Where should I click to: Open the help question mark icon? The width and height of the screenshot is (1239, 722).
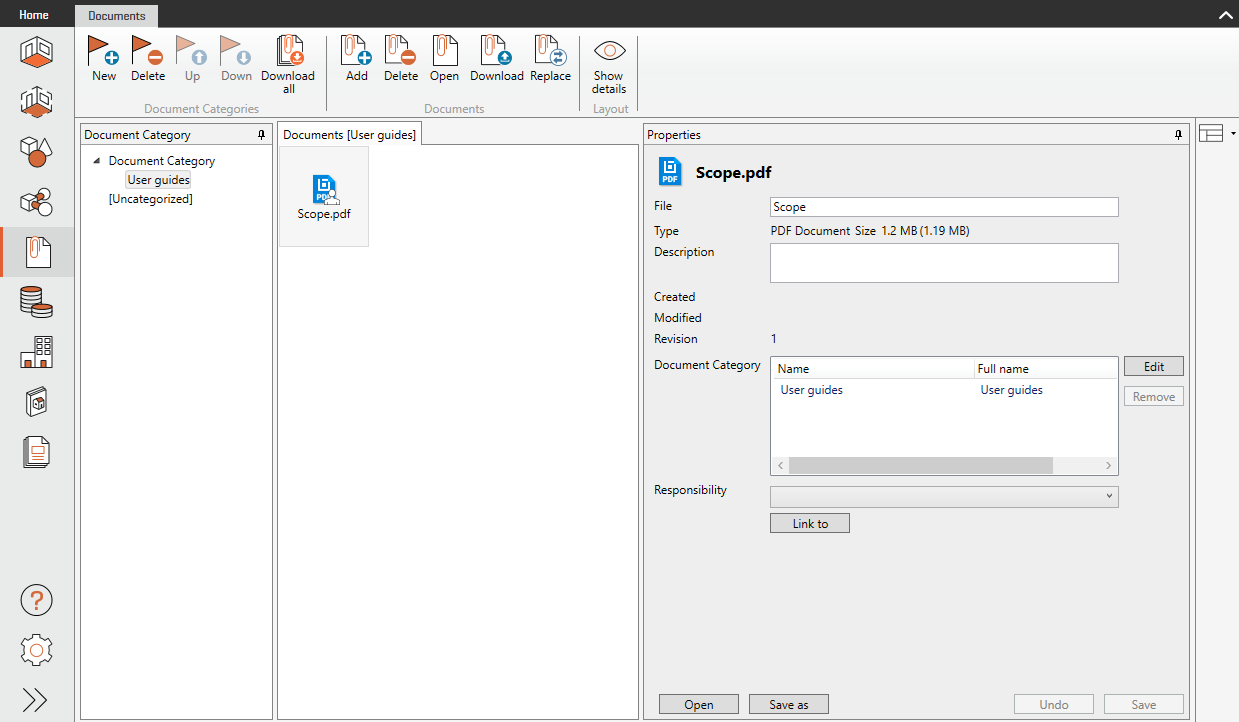pyautogui.click(x=37, y=600)
